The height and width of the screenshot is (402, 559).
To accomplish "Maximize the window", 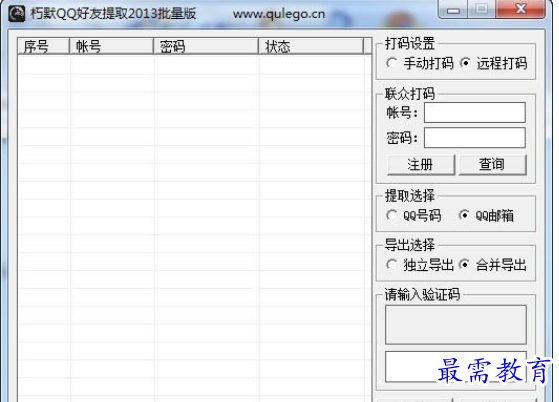I will pos(481,9).
